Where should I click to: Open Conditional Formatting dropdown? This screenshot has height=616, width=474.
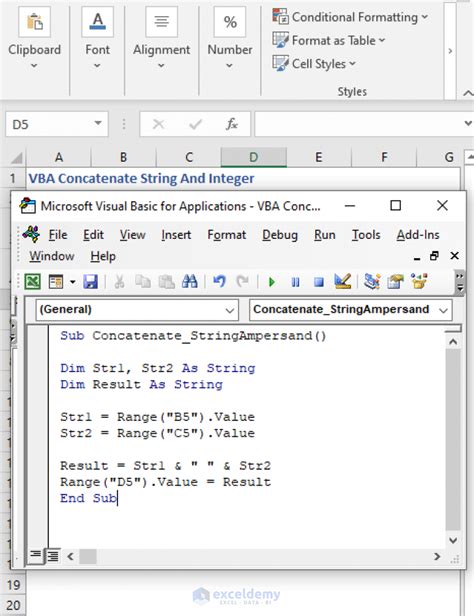pos(350,17)
